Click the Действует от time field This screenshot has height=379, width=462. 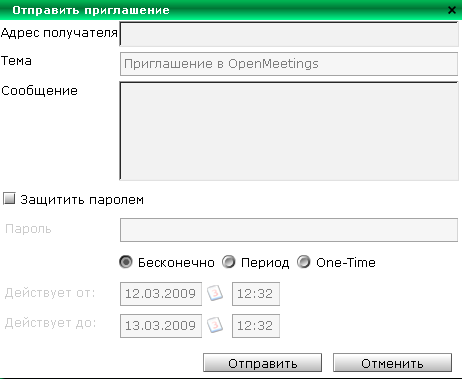tap(256, 294)
